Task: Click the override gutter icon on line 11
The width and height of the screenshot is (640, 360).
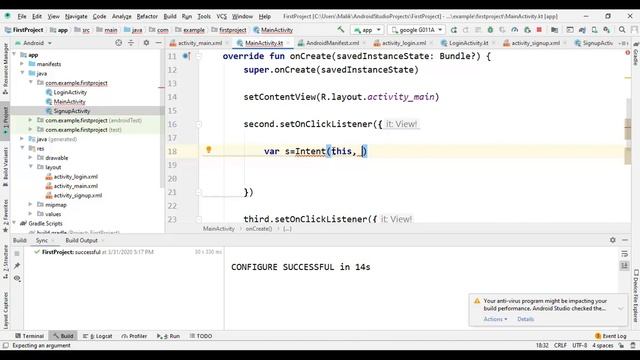Action: point(186,56)
